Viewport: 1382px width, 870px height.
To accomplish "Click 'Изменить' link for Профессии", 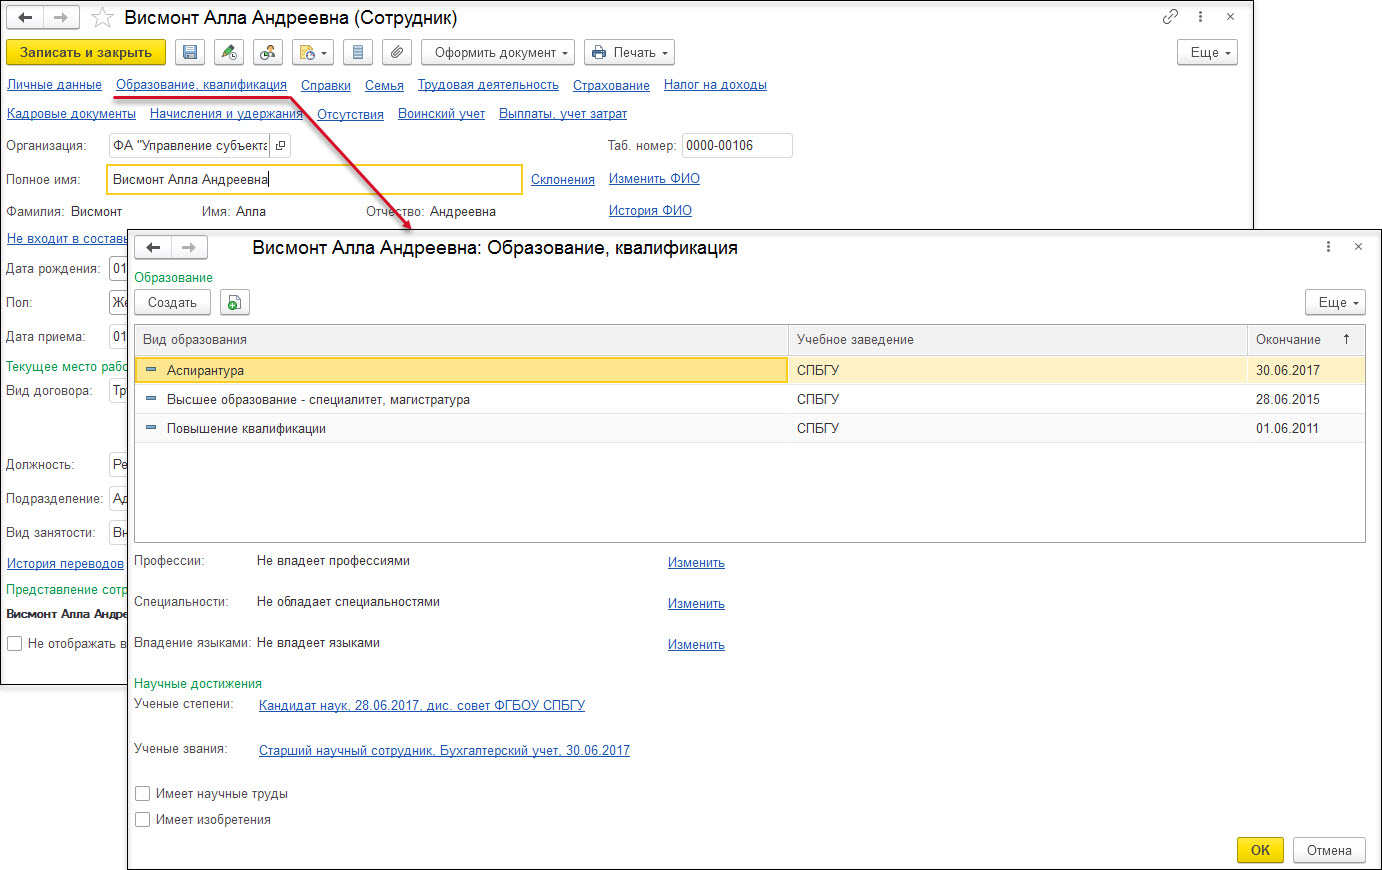I will click(696, 563).
